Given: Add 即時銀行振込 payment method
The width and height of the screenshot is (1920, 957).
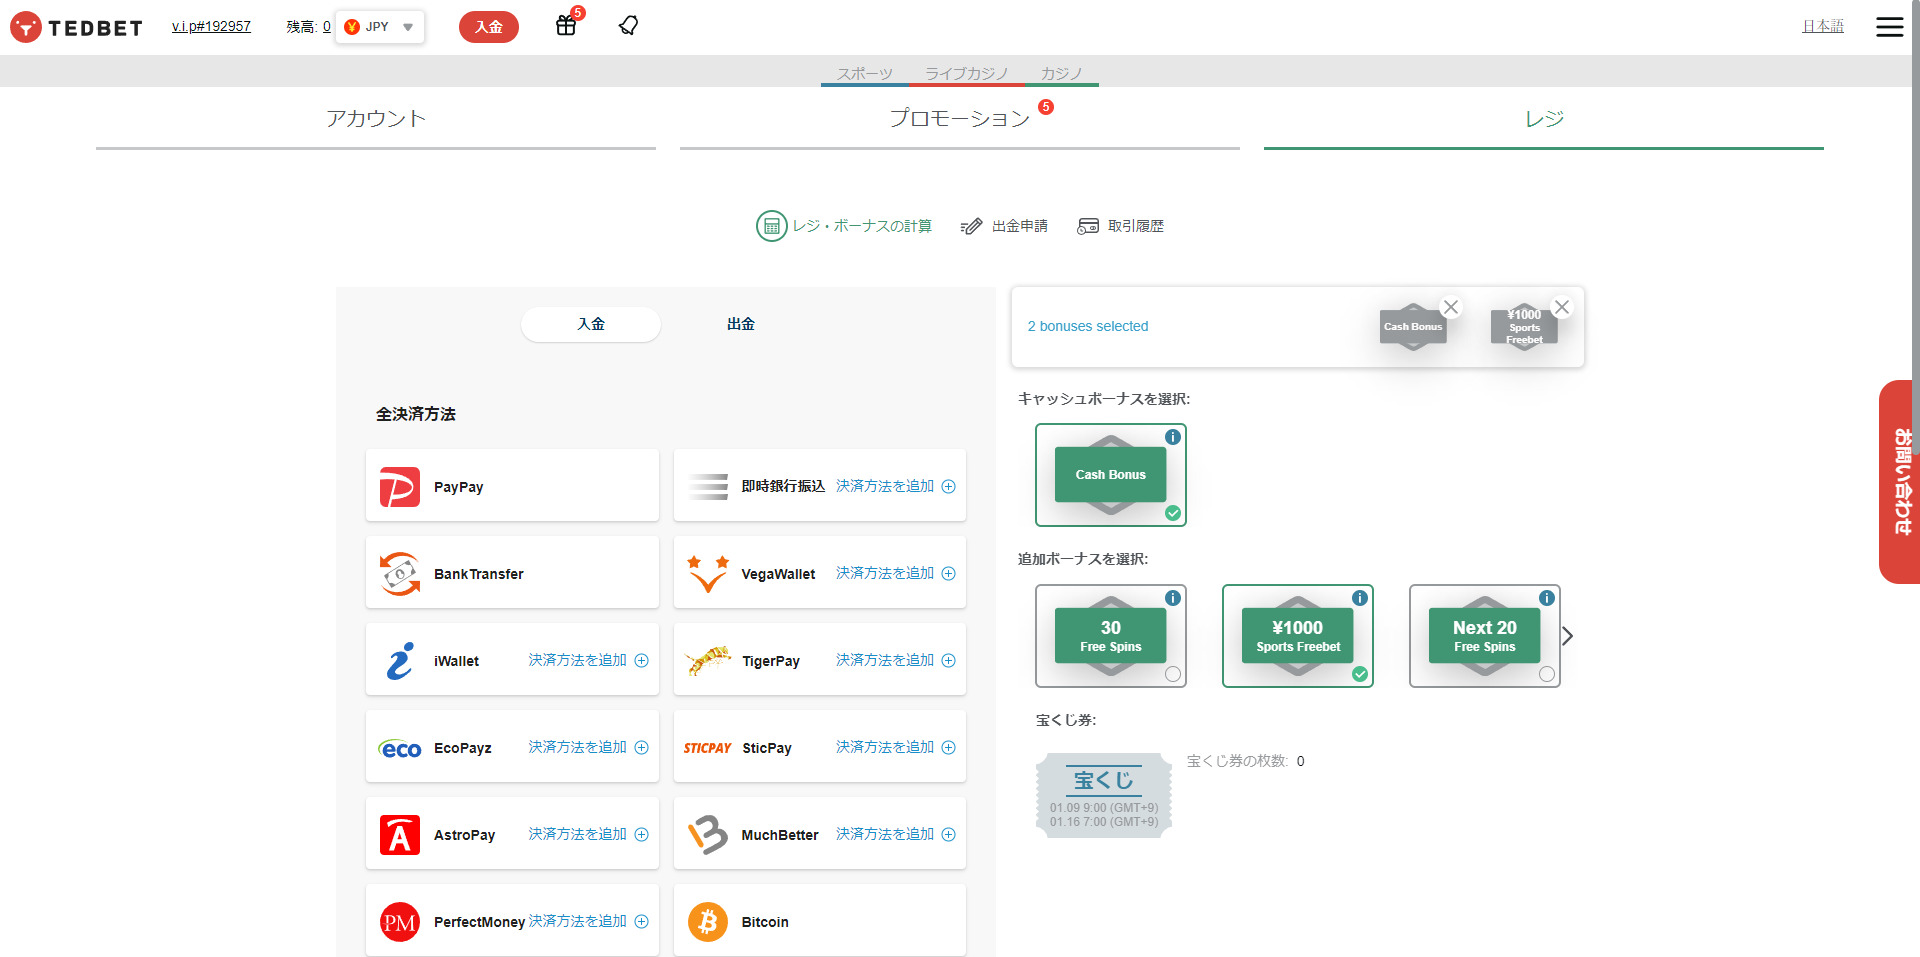Looking at the screenshot, I should [896, 486].
